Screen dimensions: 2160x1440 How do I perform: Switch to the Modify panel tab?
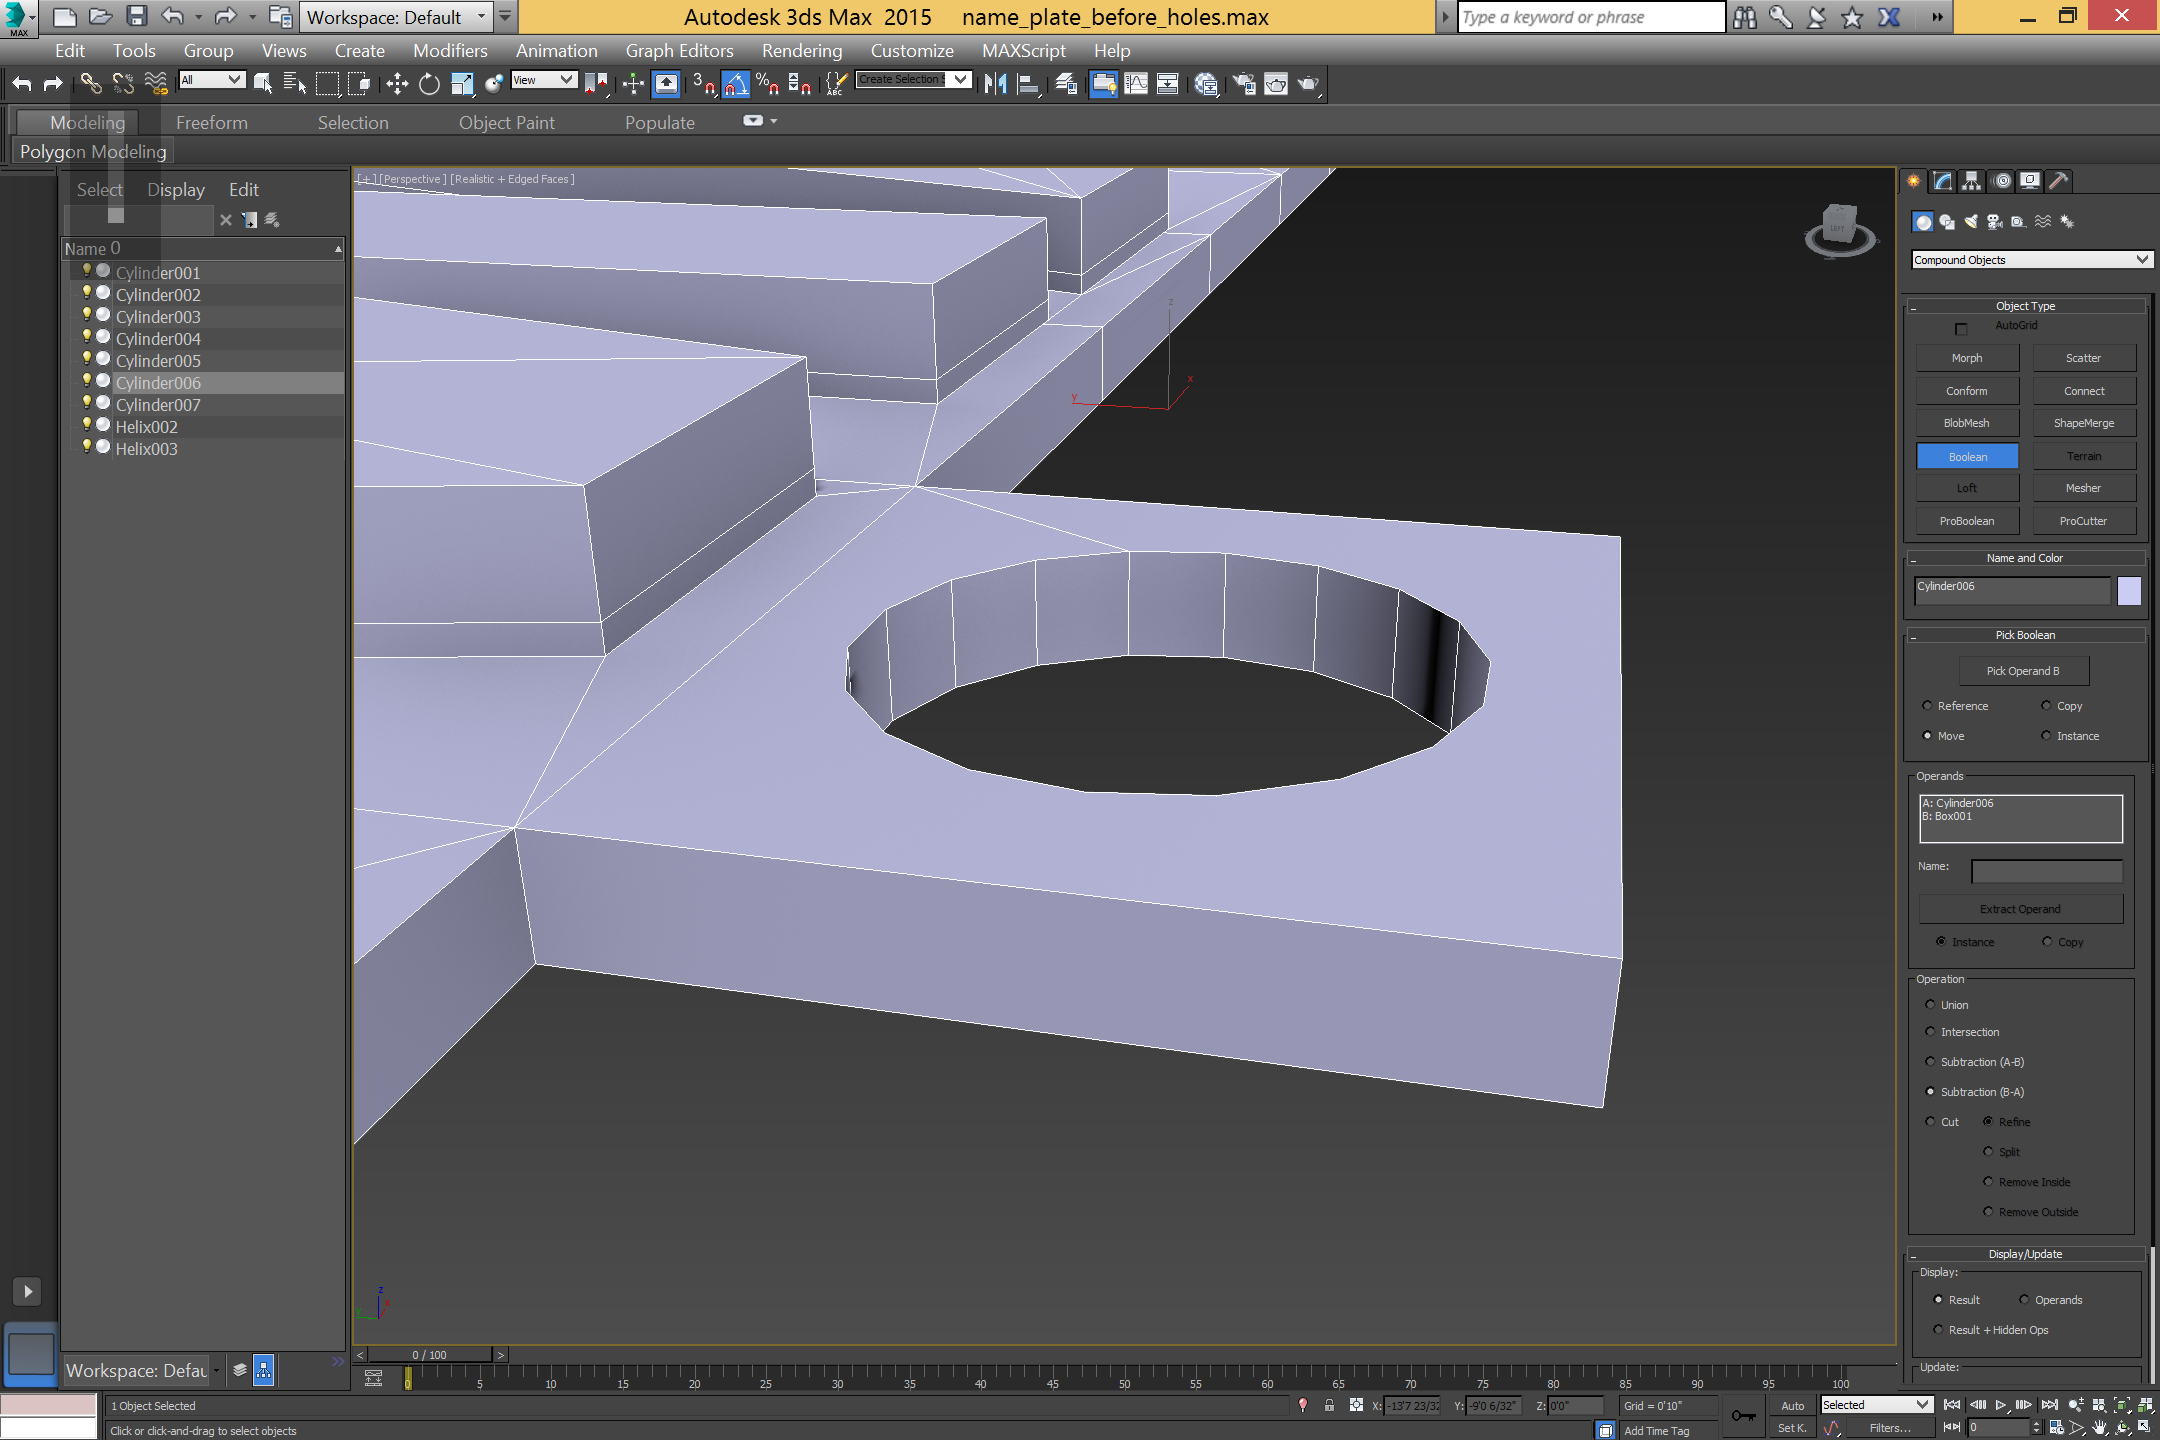[1942, 181]
